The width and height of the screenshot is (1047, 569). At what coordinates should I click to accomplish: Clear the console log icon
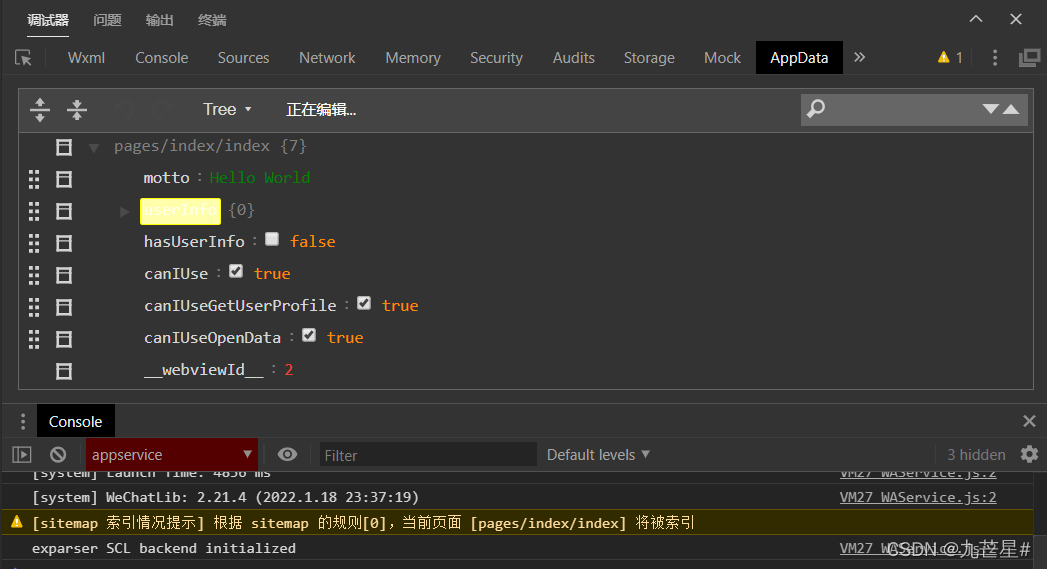point(58,455)
